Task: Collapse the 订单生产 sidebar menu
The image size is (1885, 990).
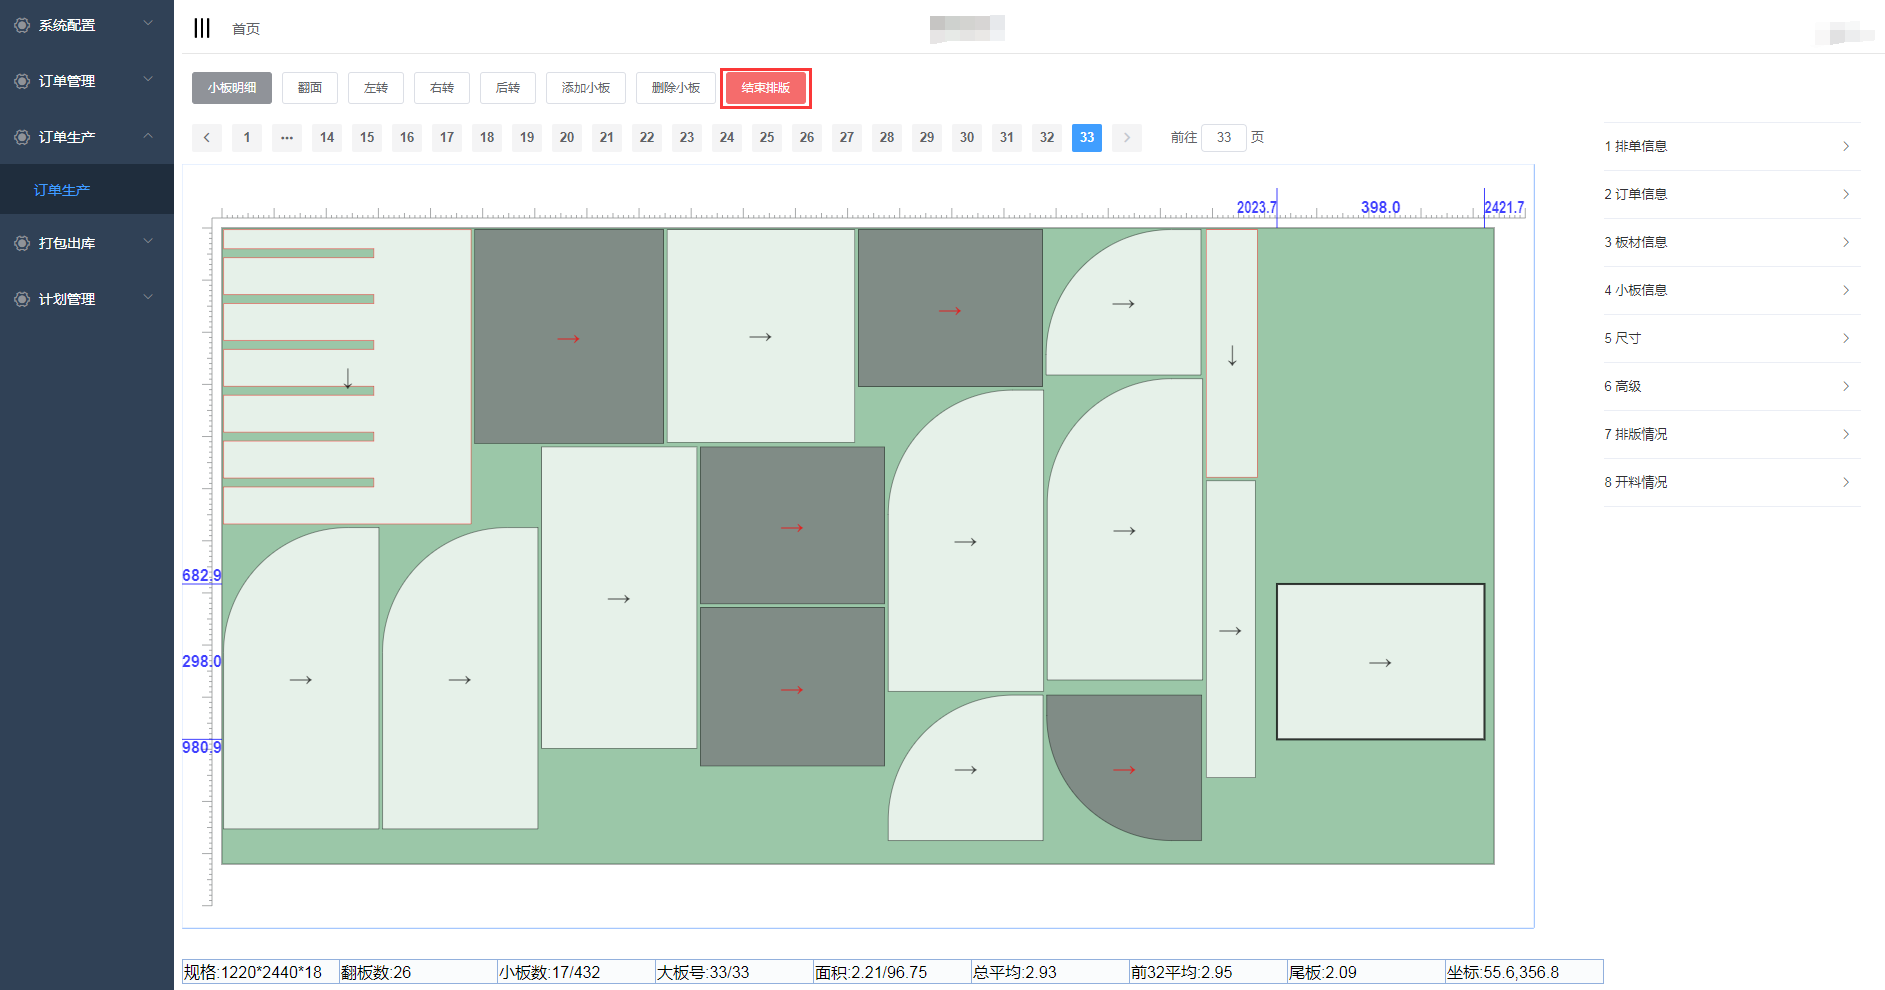Action: pos(87,137)
